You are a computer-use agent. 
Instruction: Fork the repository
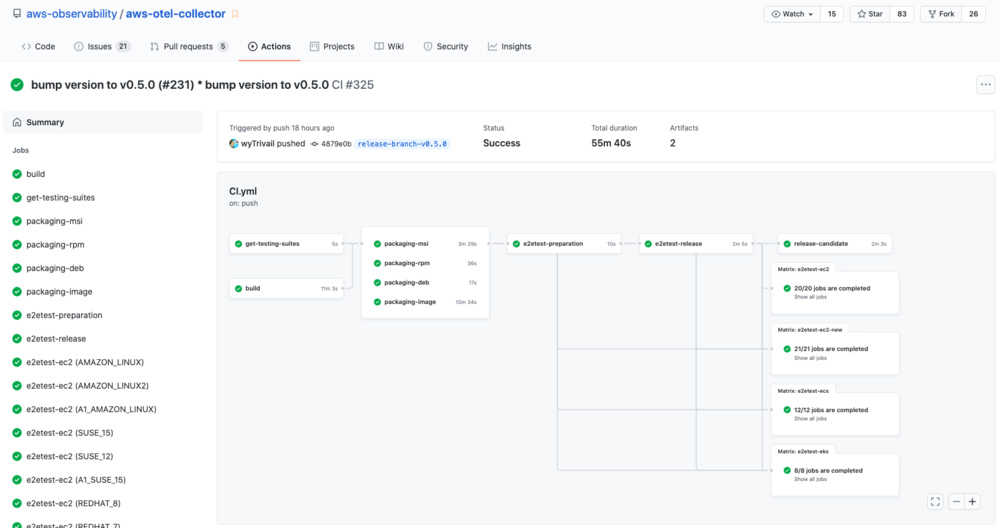(941, 14)
